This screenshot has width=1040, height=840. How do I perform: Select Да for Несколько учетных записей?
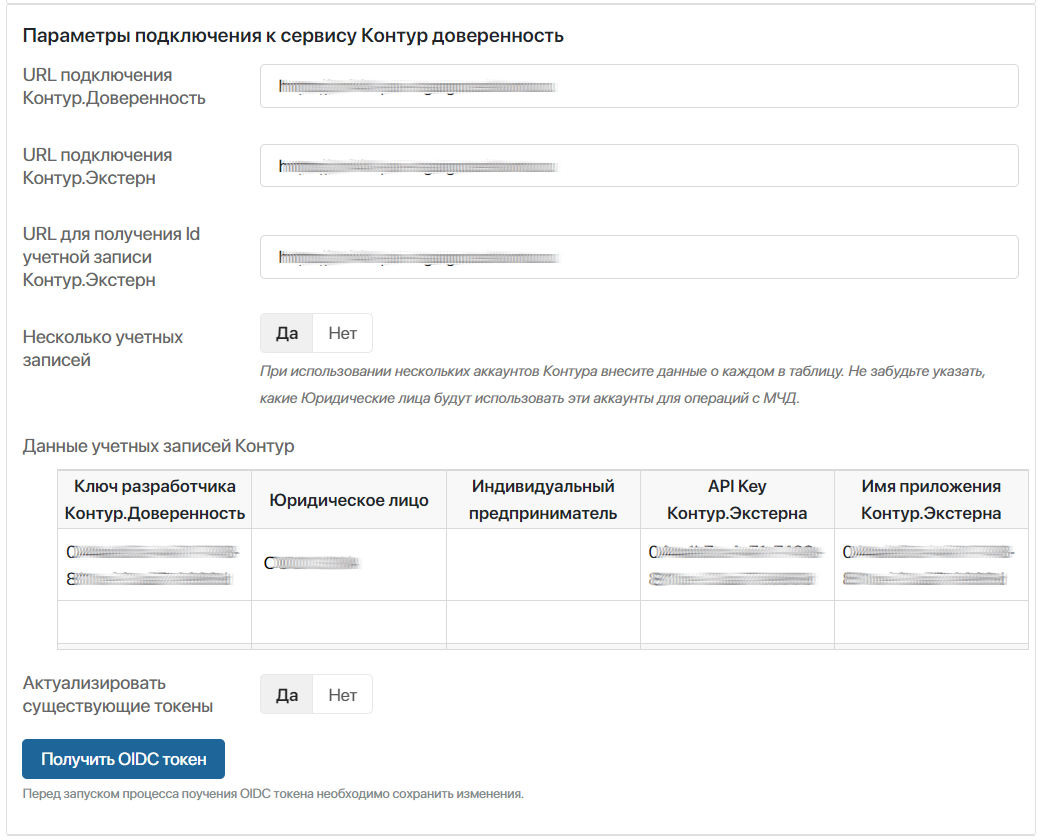coord(287,333)
